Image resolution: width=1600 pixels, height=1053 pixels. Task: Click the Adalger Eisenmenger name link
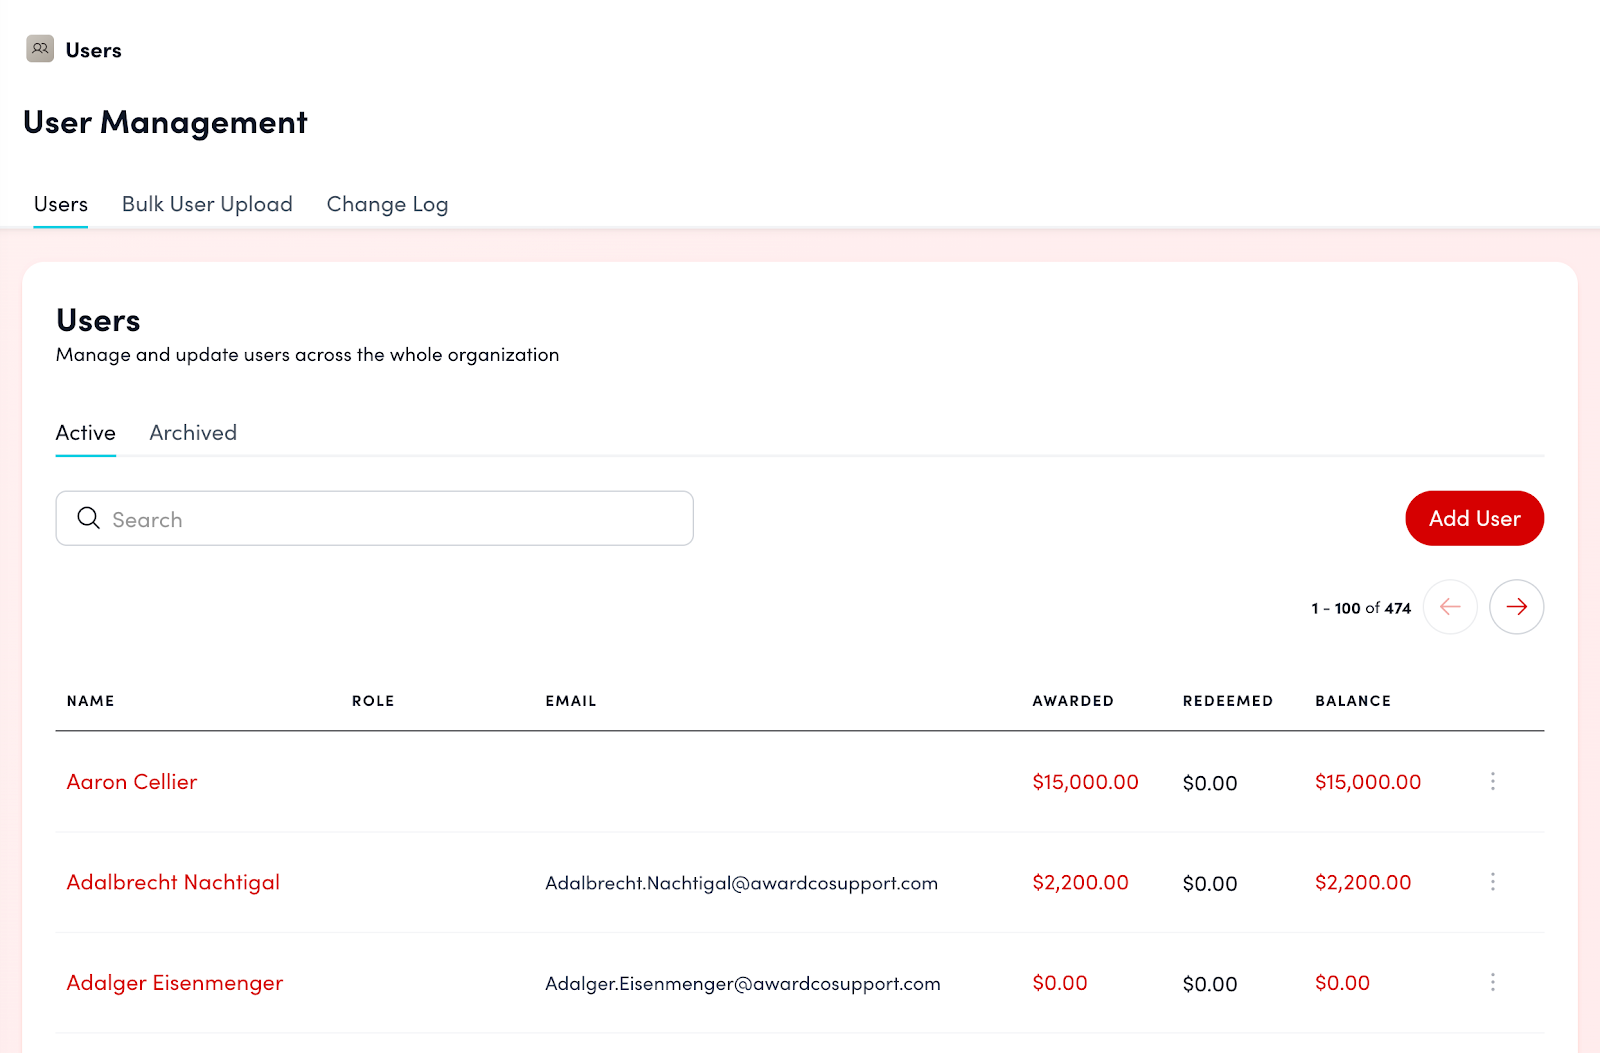tap(175, 983)
